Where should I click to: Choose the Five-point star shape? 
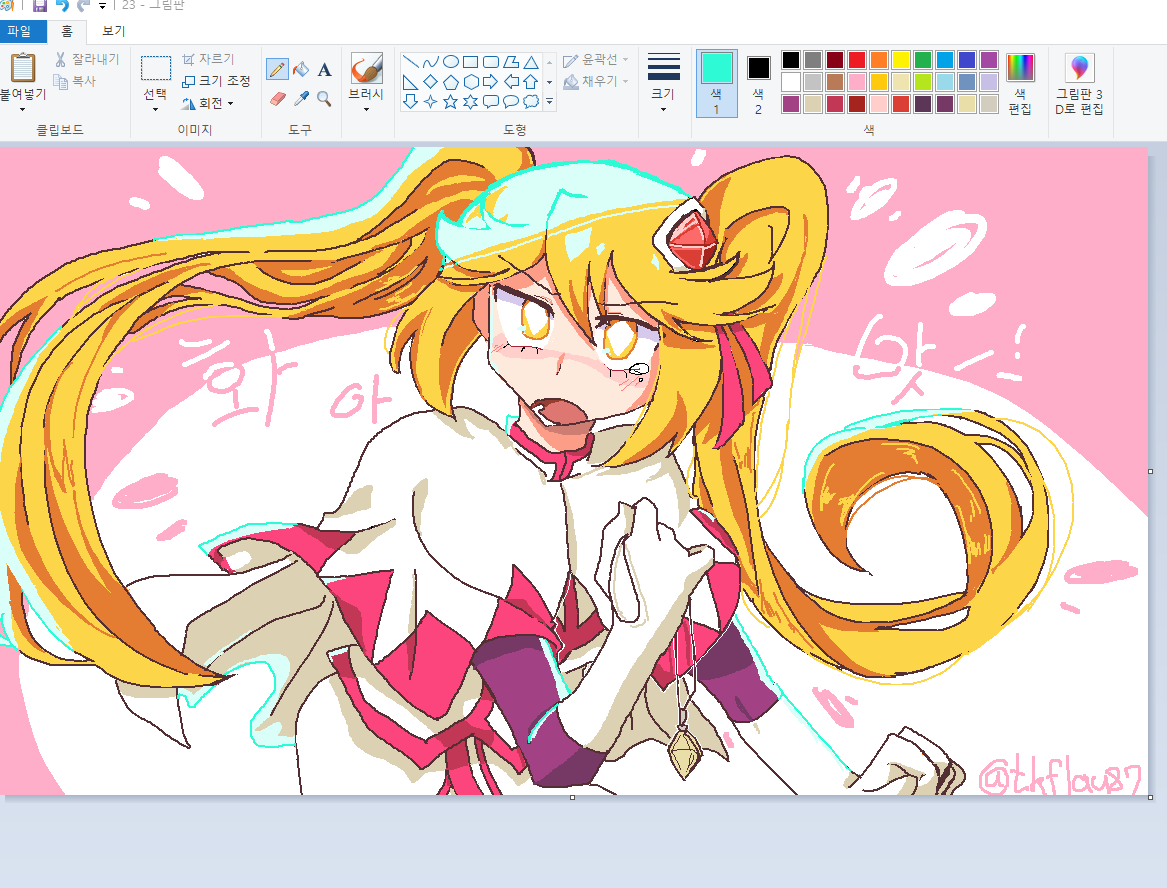coord(450,102)
